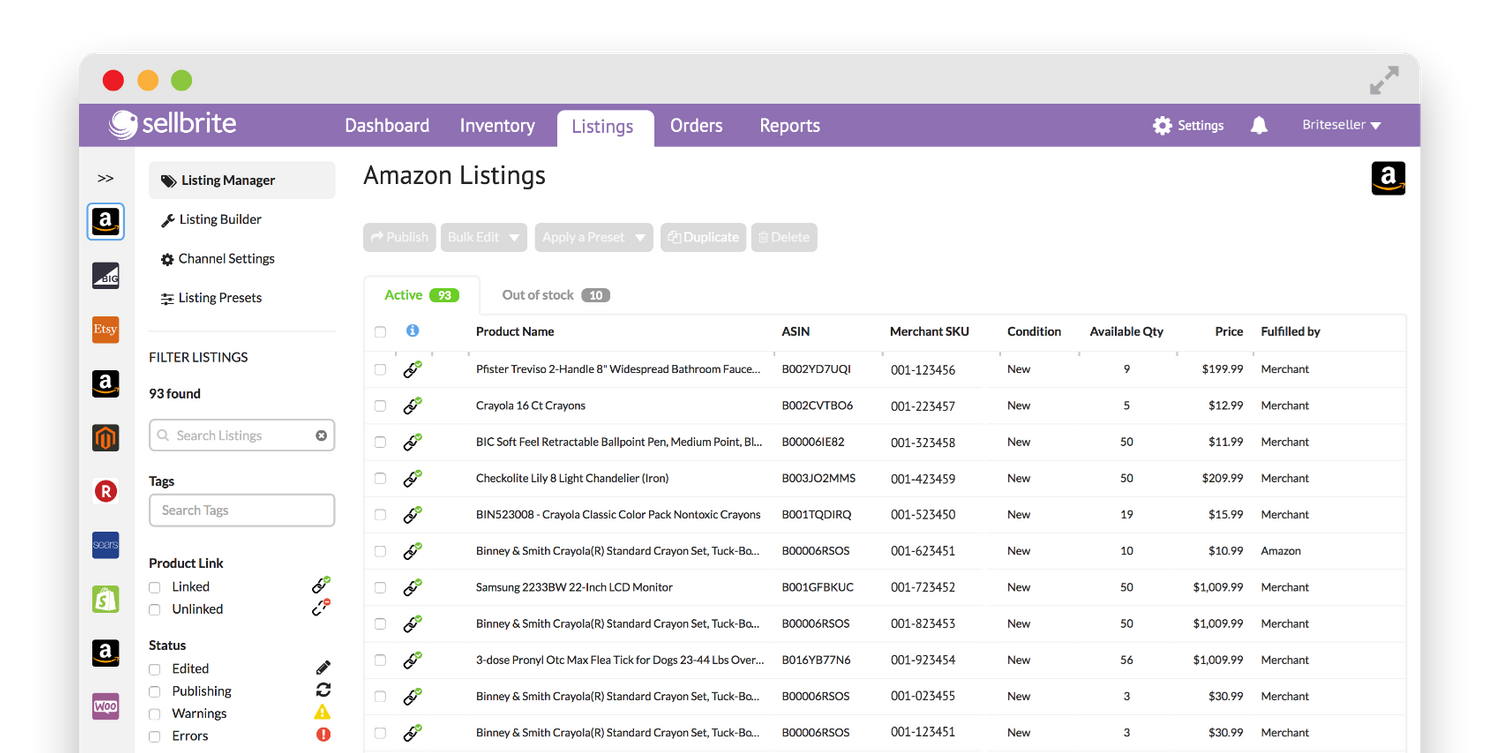Click link icon for 3-dose Pronyl row
This screenshot has width=1500, height=753.
pyautogui.click(x=412, y=659)
